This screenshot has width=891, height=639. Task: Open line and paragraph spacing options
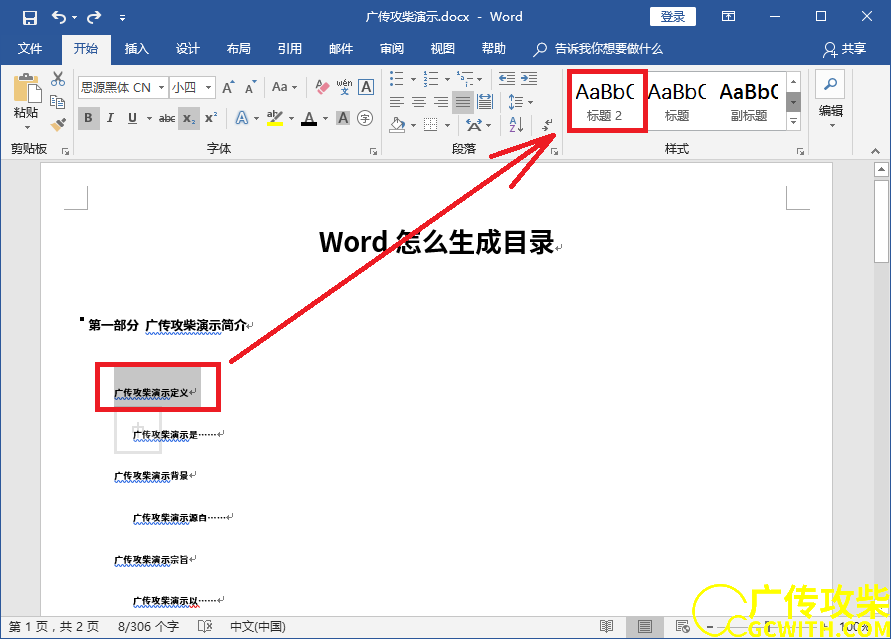coord(515,102)
